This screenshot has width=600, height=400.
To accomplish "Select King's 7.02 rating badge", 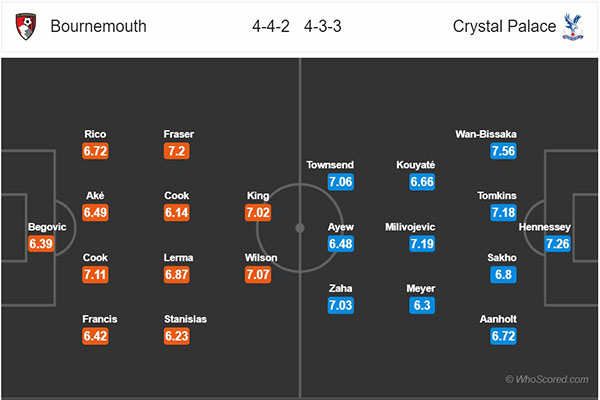I will [x=258, y=212].
